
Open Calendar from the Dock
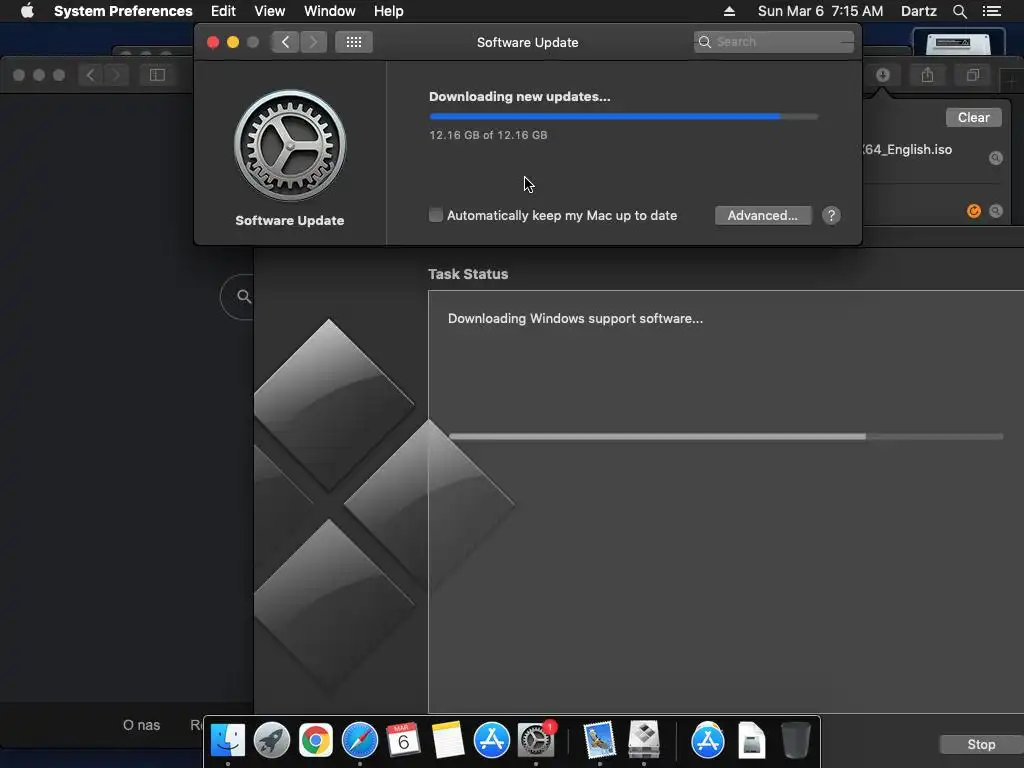pyautogui.click(x=403, y=741)
